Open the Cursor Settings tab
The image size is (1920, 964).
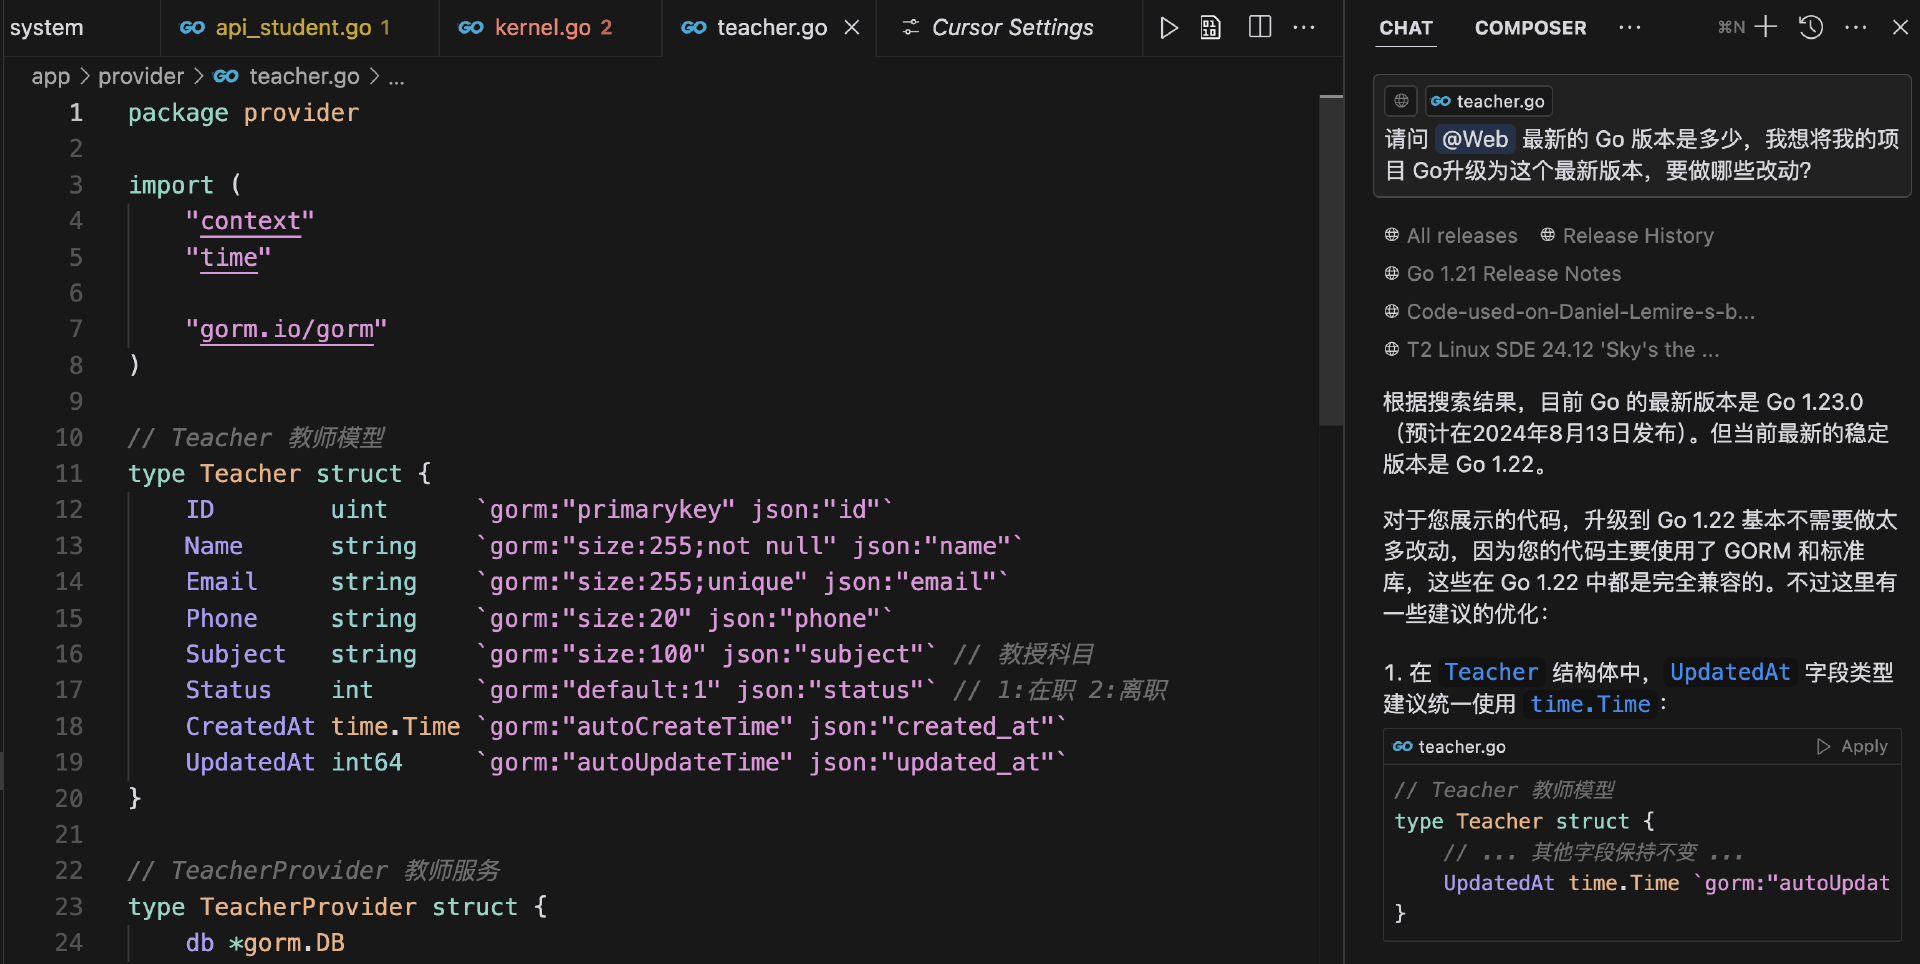point(1009,28)
